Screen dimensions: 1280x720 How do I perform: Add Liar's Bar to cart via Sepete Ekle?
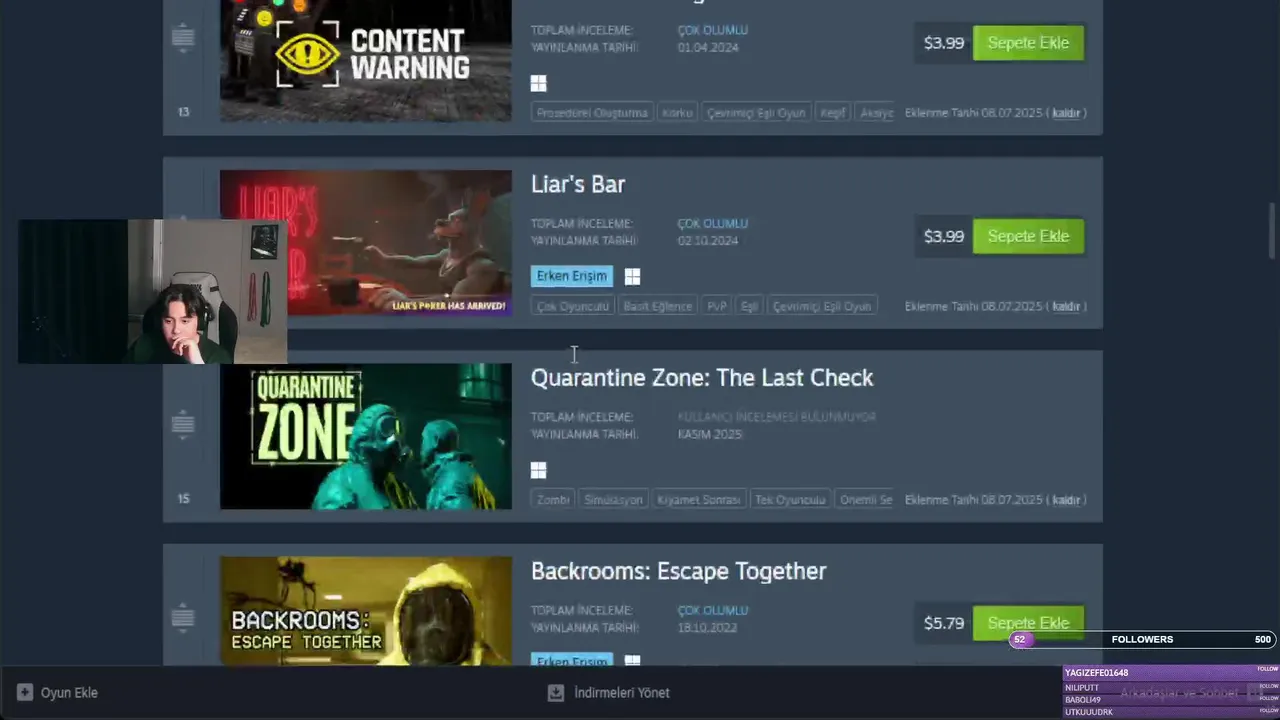[1028, 236]
